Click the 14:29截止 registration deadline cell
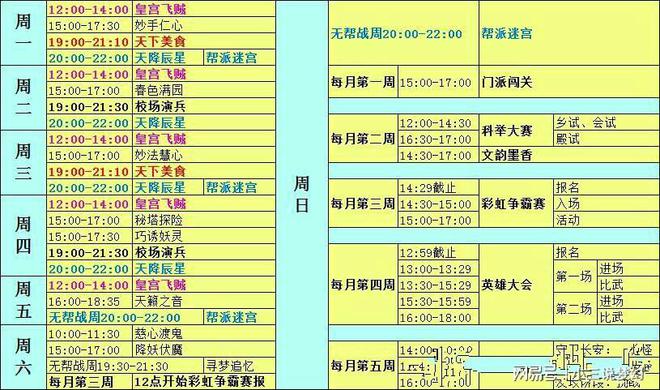Viewport: 660px width, 390px height. coord(438,187)
